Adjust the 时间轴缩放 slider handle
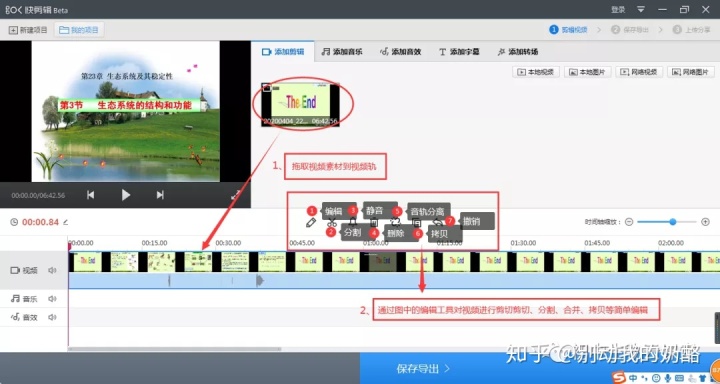 (673, 222)
